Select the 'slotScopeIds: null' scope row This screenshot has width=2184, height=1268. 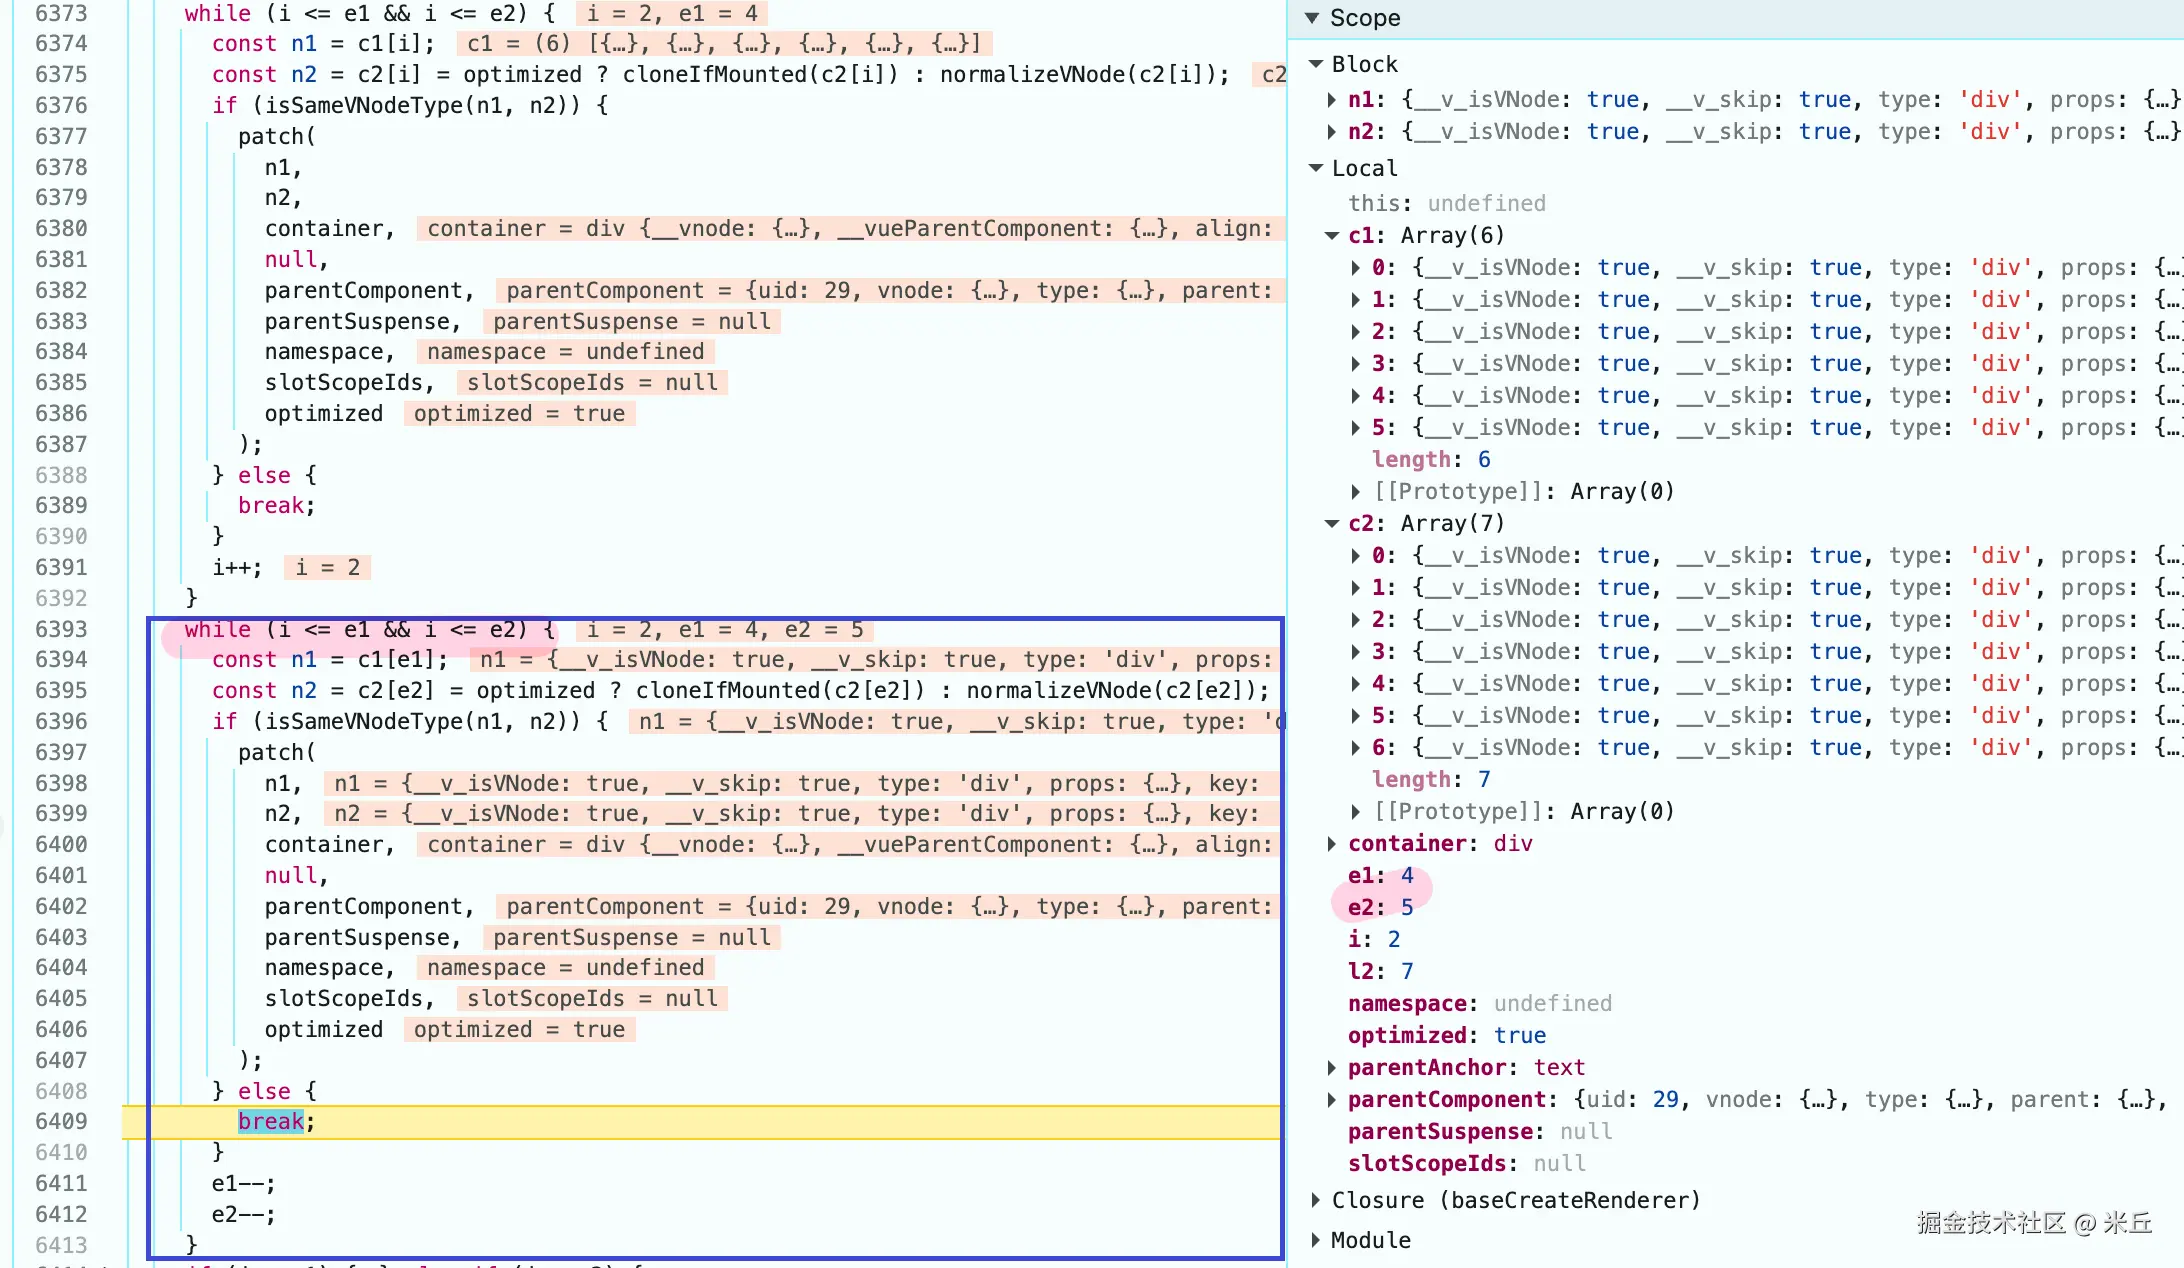(x=1467, y=1164)
